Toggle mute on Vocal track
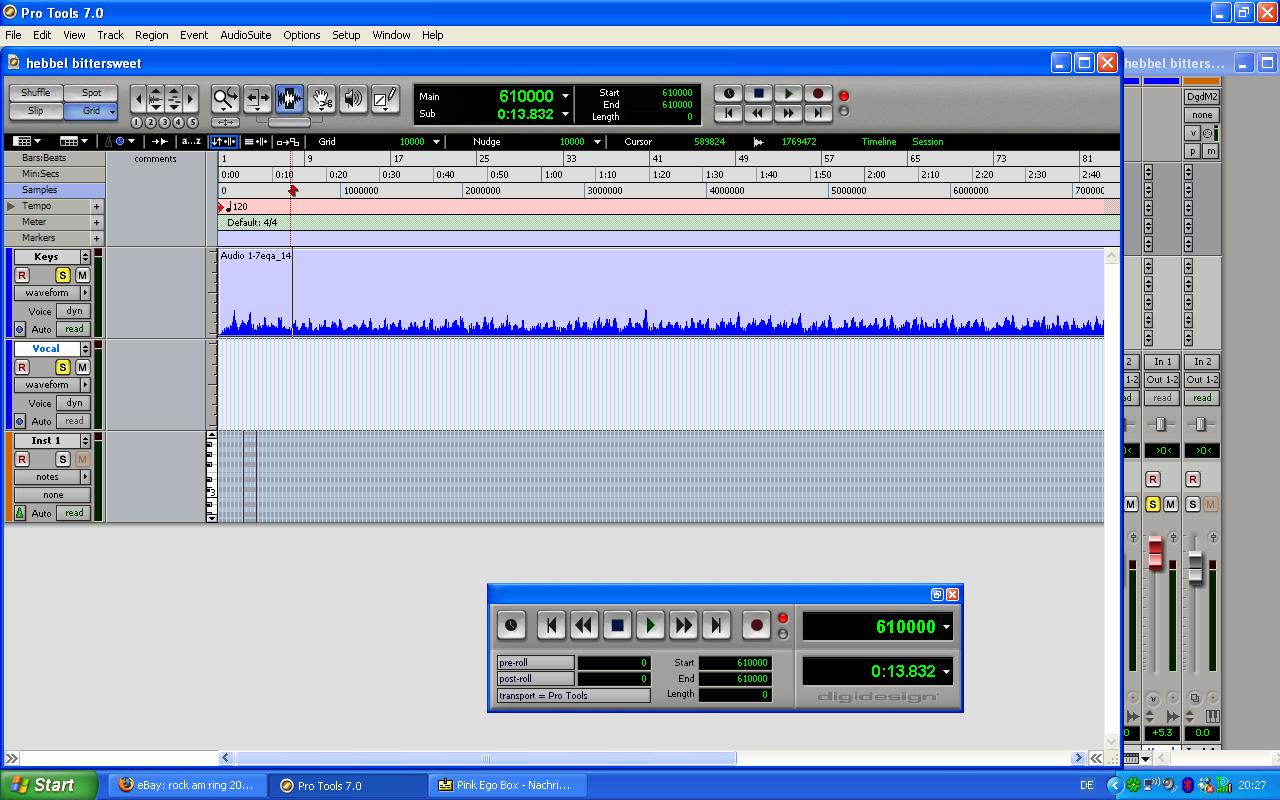This screenshot has height=800, width=1280. 82,367
